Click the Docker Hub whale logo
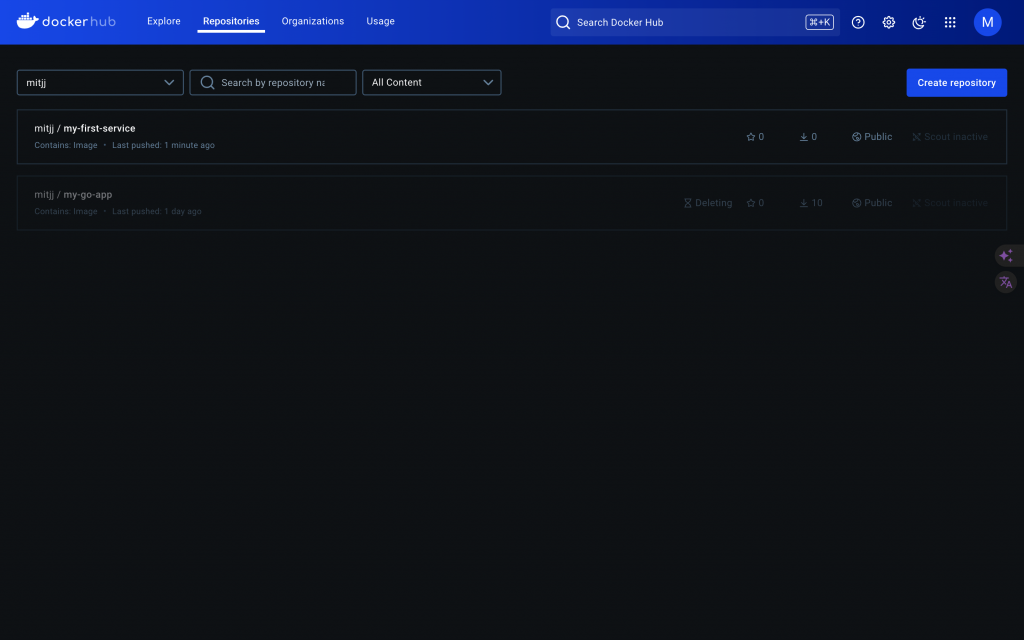 click(27, 21)
